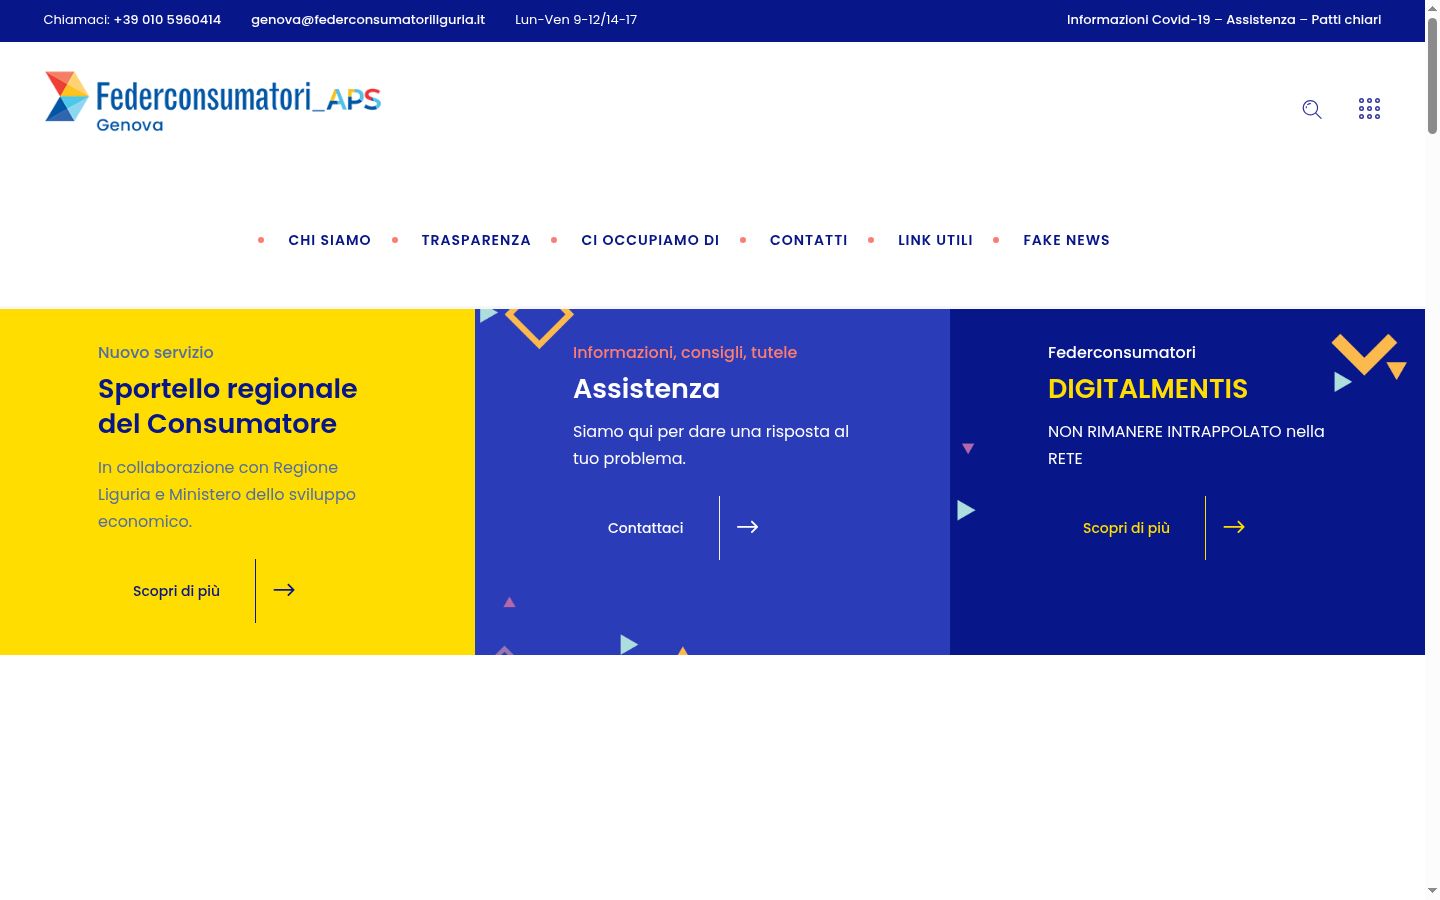The height and width of the screenshot is (900, 1440).
Task: Click the scrollbar down arrow
Action: 1432,890
